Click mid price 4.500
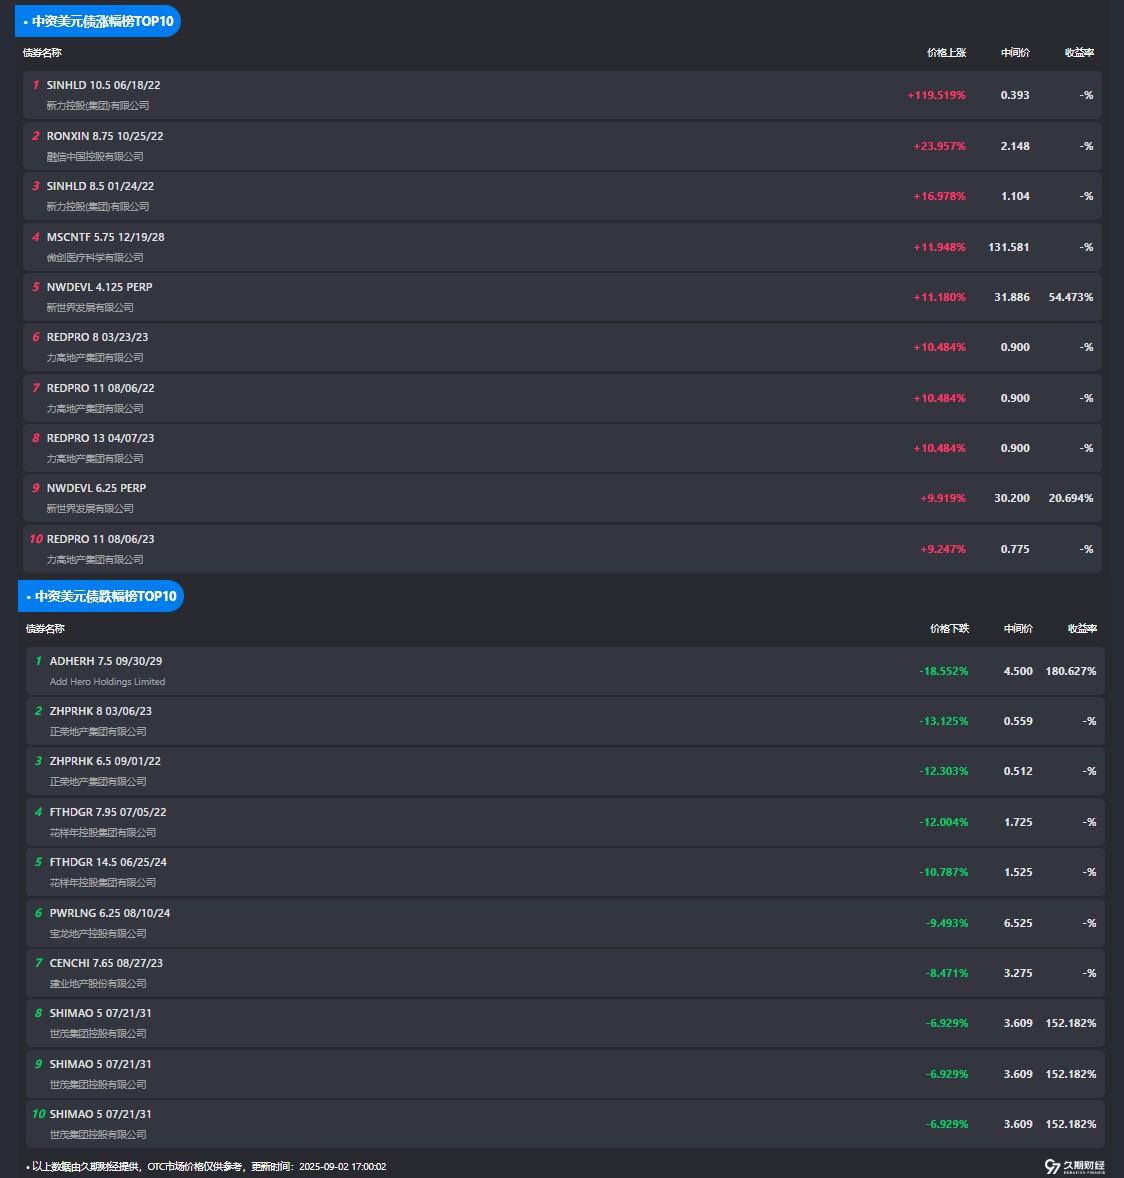 1018,671
